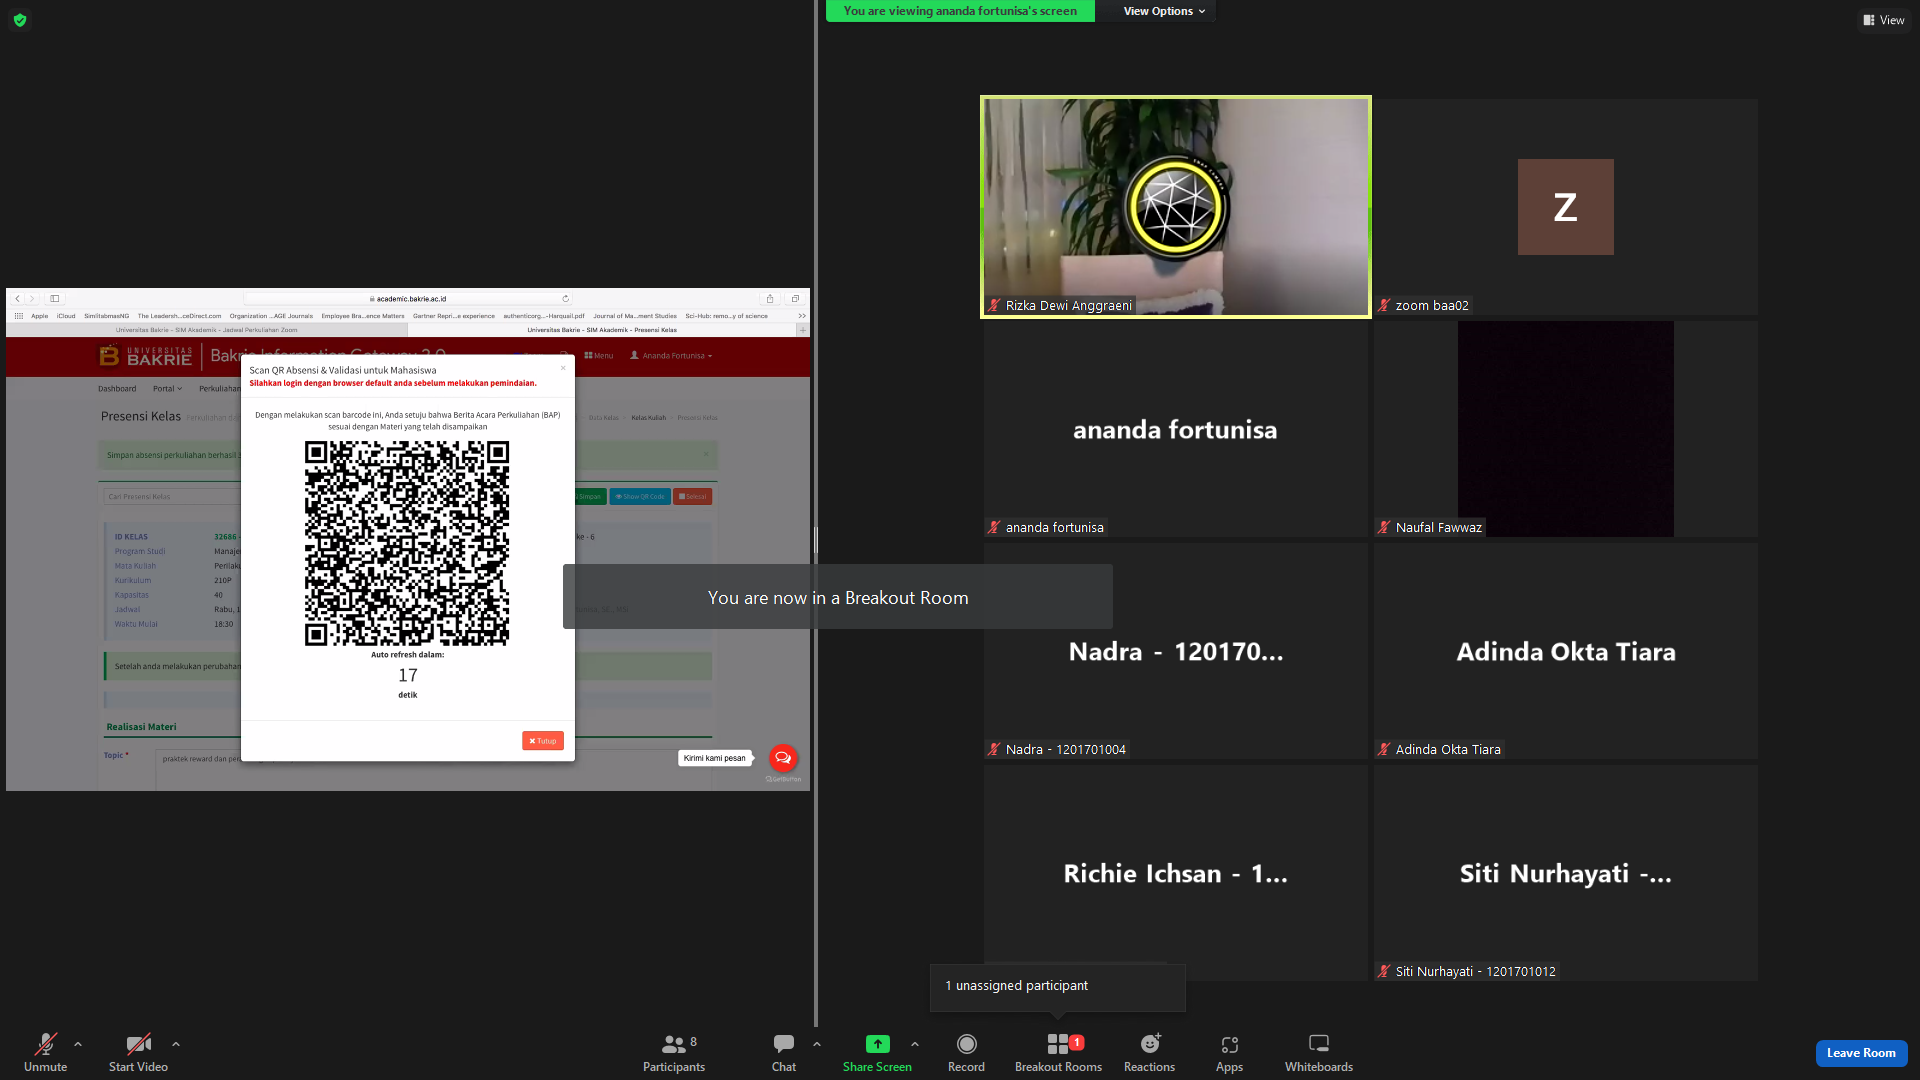Switch to Jadwal Perkuliahan Zoom tab
1920x1080 pixels.
[x=207, y=329]
